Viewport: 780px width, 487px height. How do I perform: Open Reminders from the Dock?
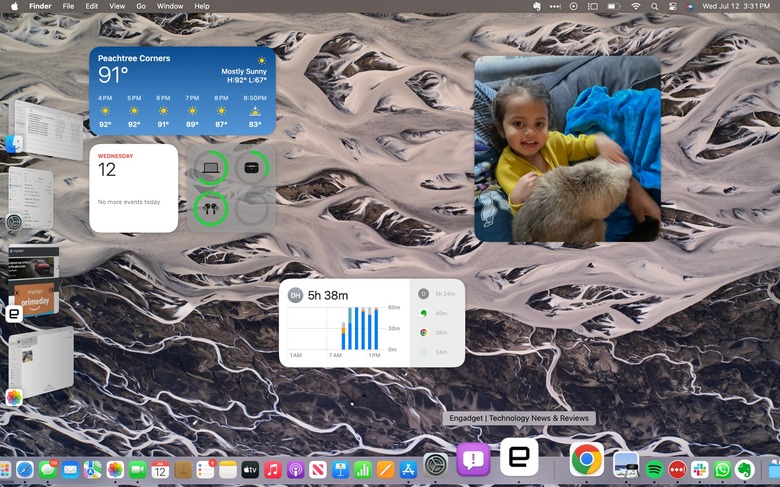click(205, 470)
